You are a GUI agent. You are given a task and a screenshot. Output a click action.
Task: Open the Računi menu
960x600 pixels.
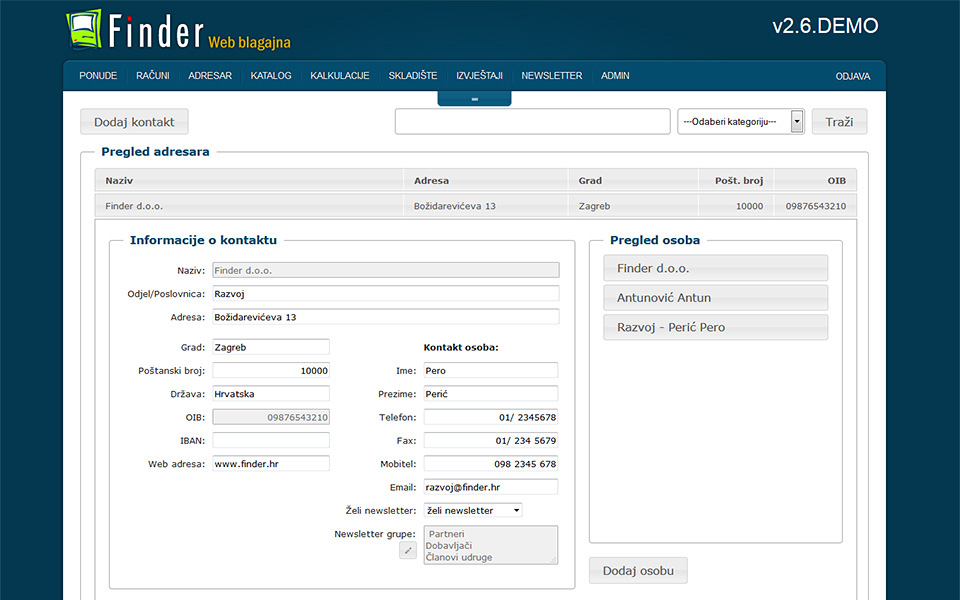tap(153, 76)
